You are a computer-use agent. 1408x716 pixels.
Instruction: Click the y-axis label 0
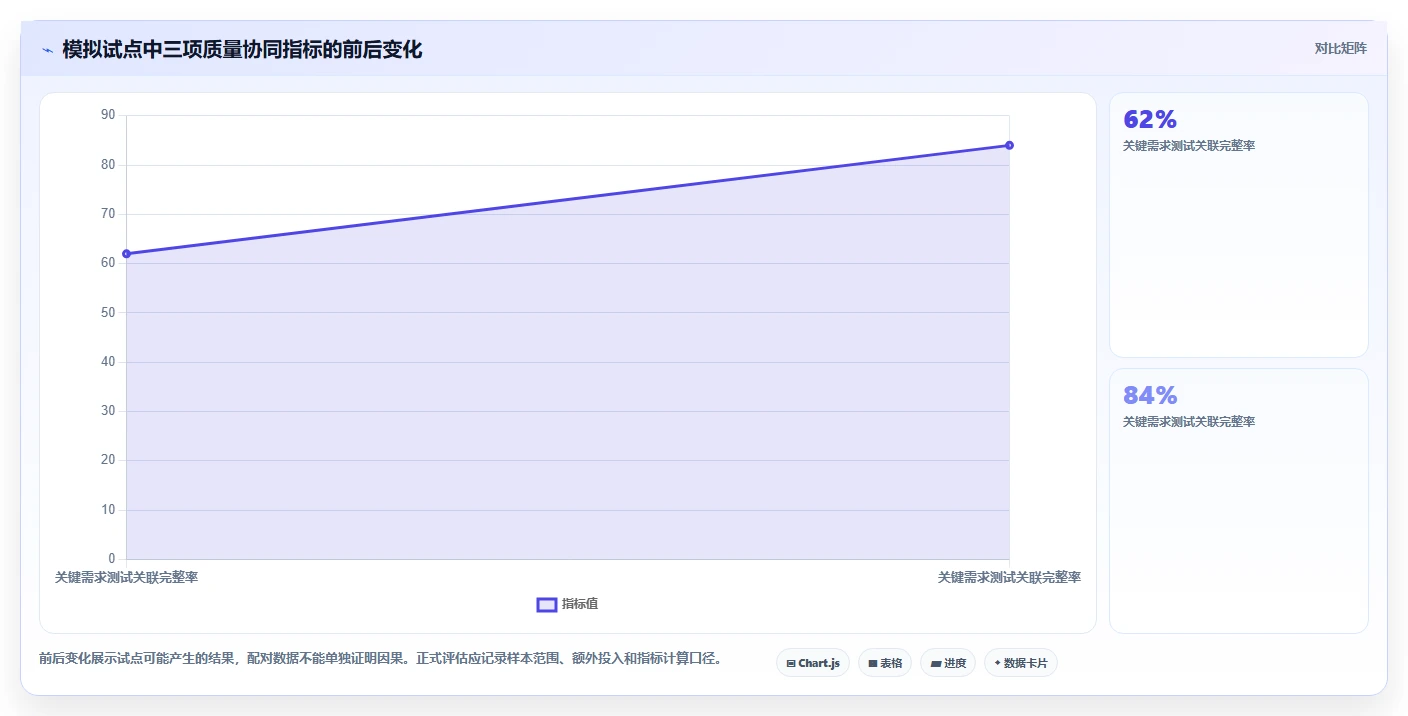pos(112,559)
